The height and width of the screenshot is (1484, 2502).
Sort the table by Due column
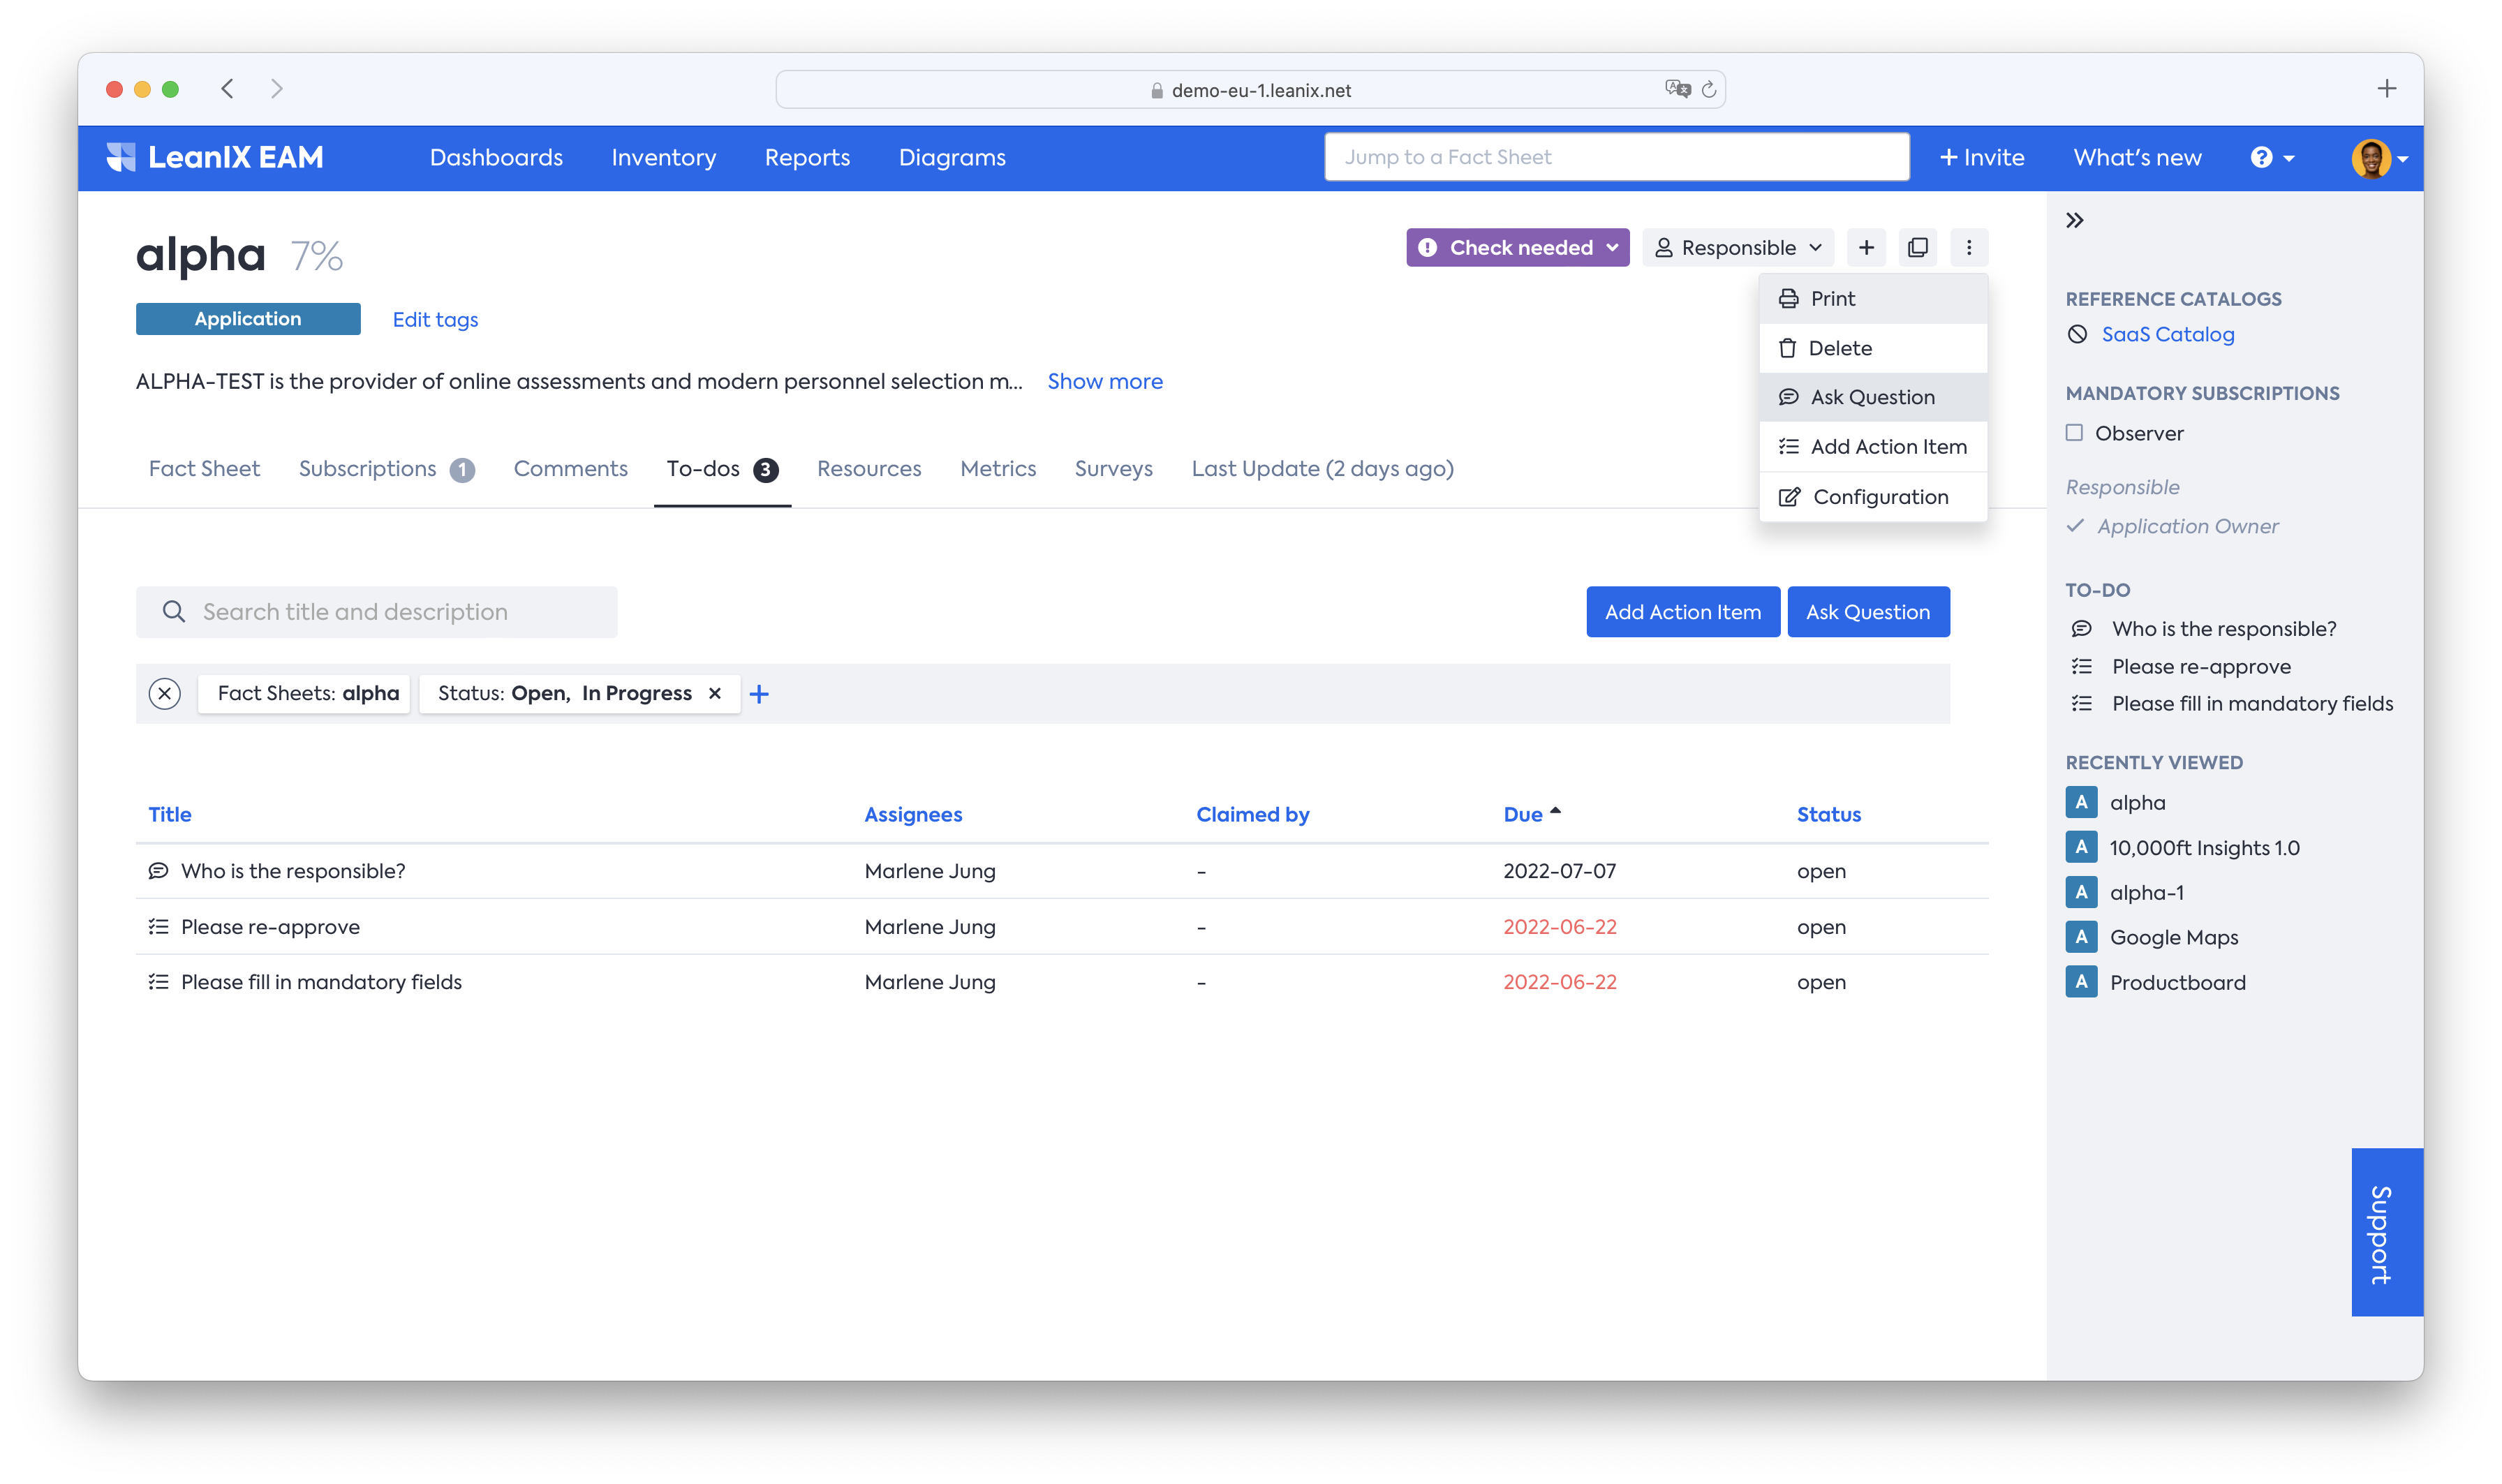tap(1531, 814)
